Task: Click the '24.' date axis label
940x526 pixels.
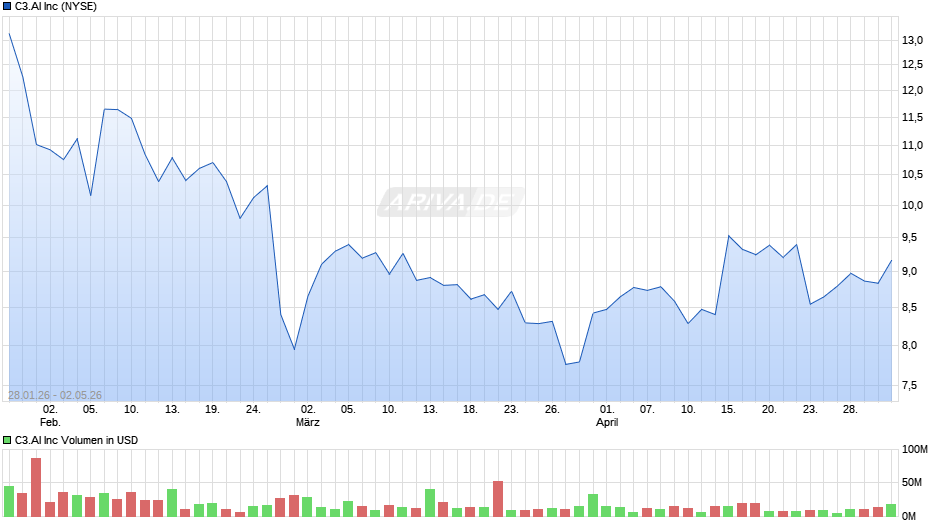Action: point(253,410)
